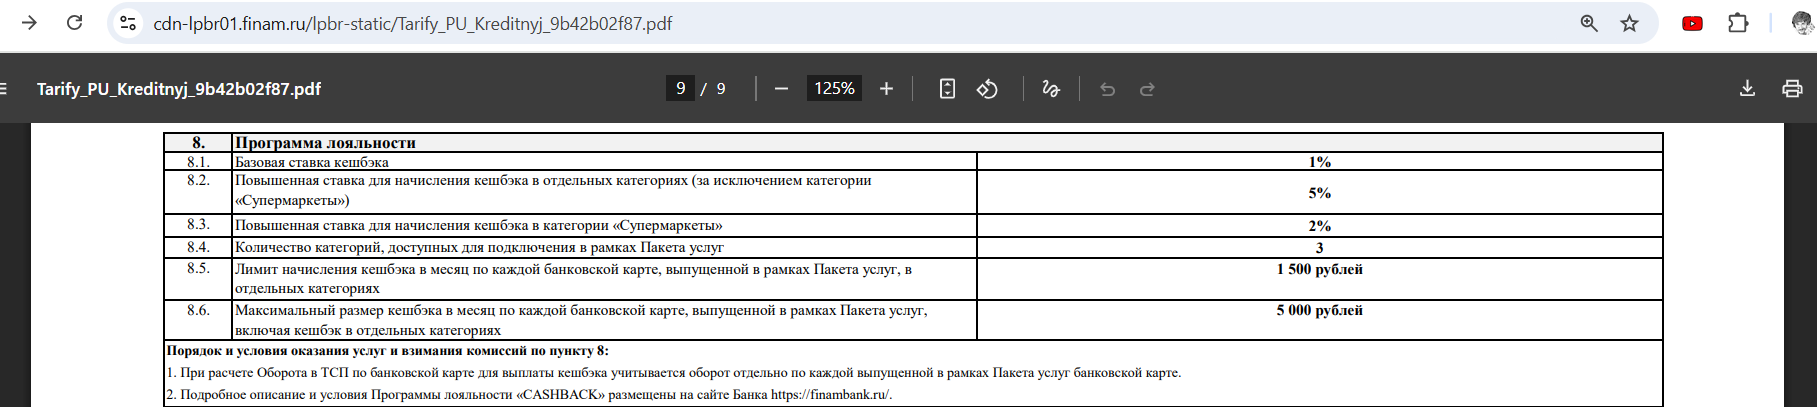This screenshot has height=407, width=1817.
Task: Click the address bar URL
Action: [412, 23]
